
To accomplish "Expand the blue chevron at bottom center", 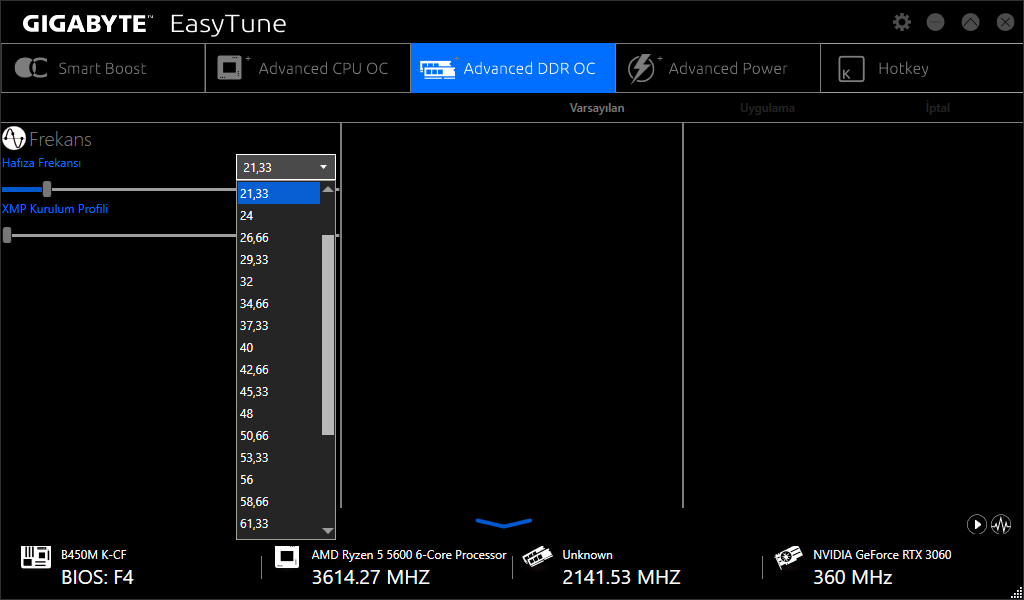I will [504, 522].
